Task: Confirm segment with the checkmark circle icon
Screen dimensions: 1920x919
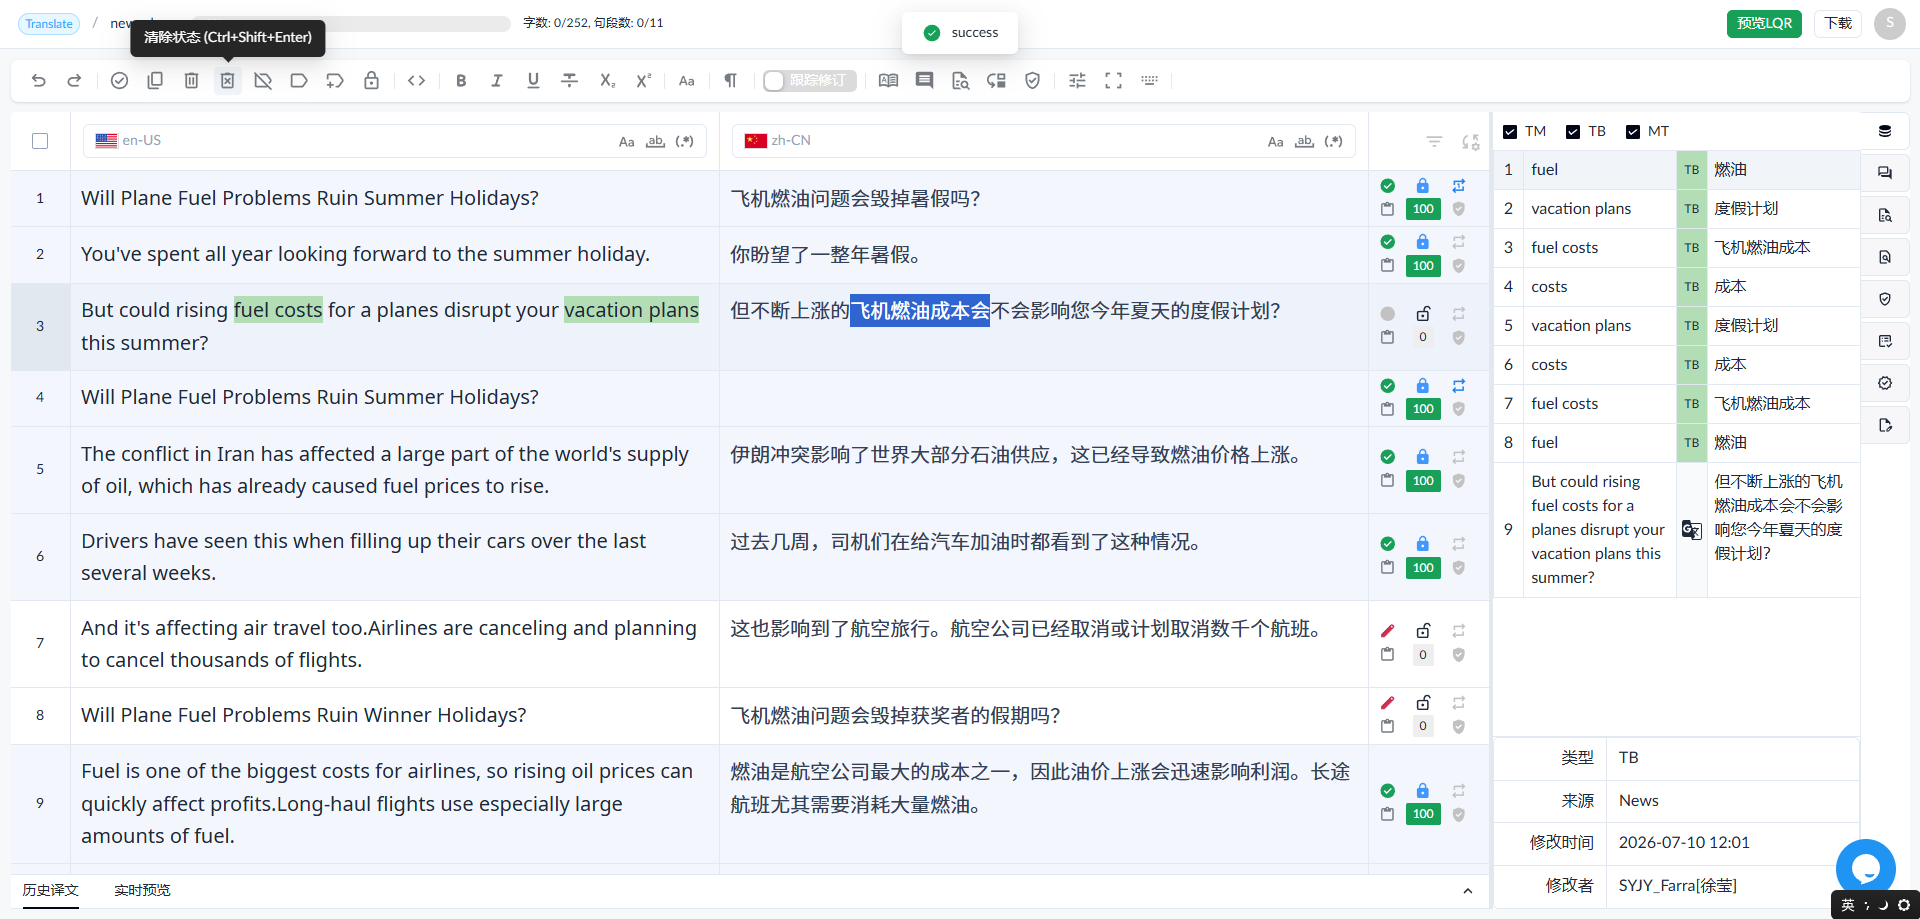Action: coord(119,81)
